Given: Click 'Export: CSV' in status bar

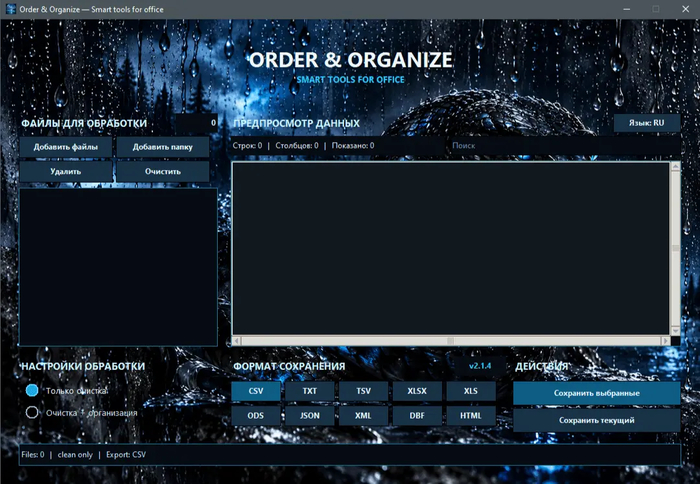Looking at the screenshot, I should pos(126,455).
